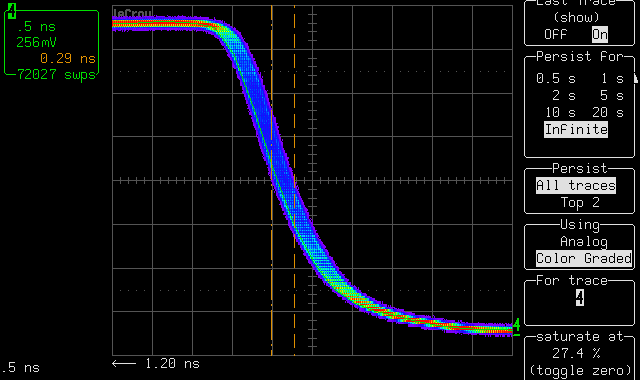Viewport: 640px width, 380px height.
Task: Set persistence to 5 s
Action: coord(612,96)
